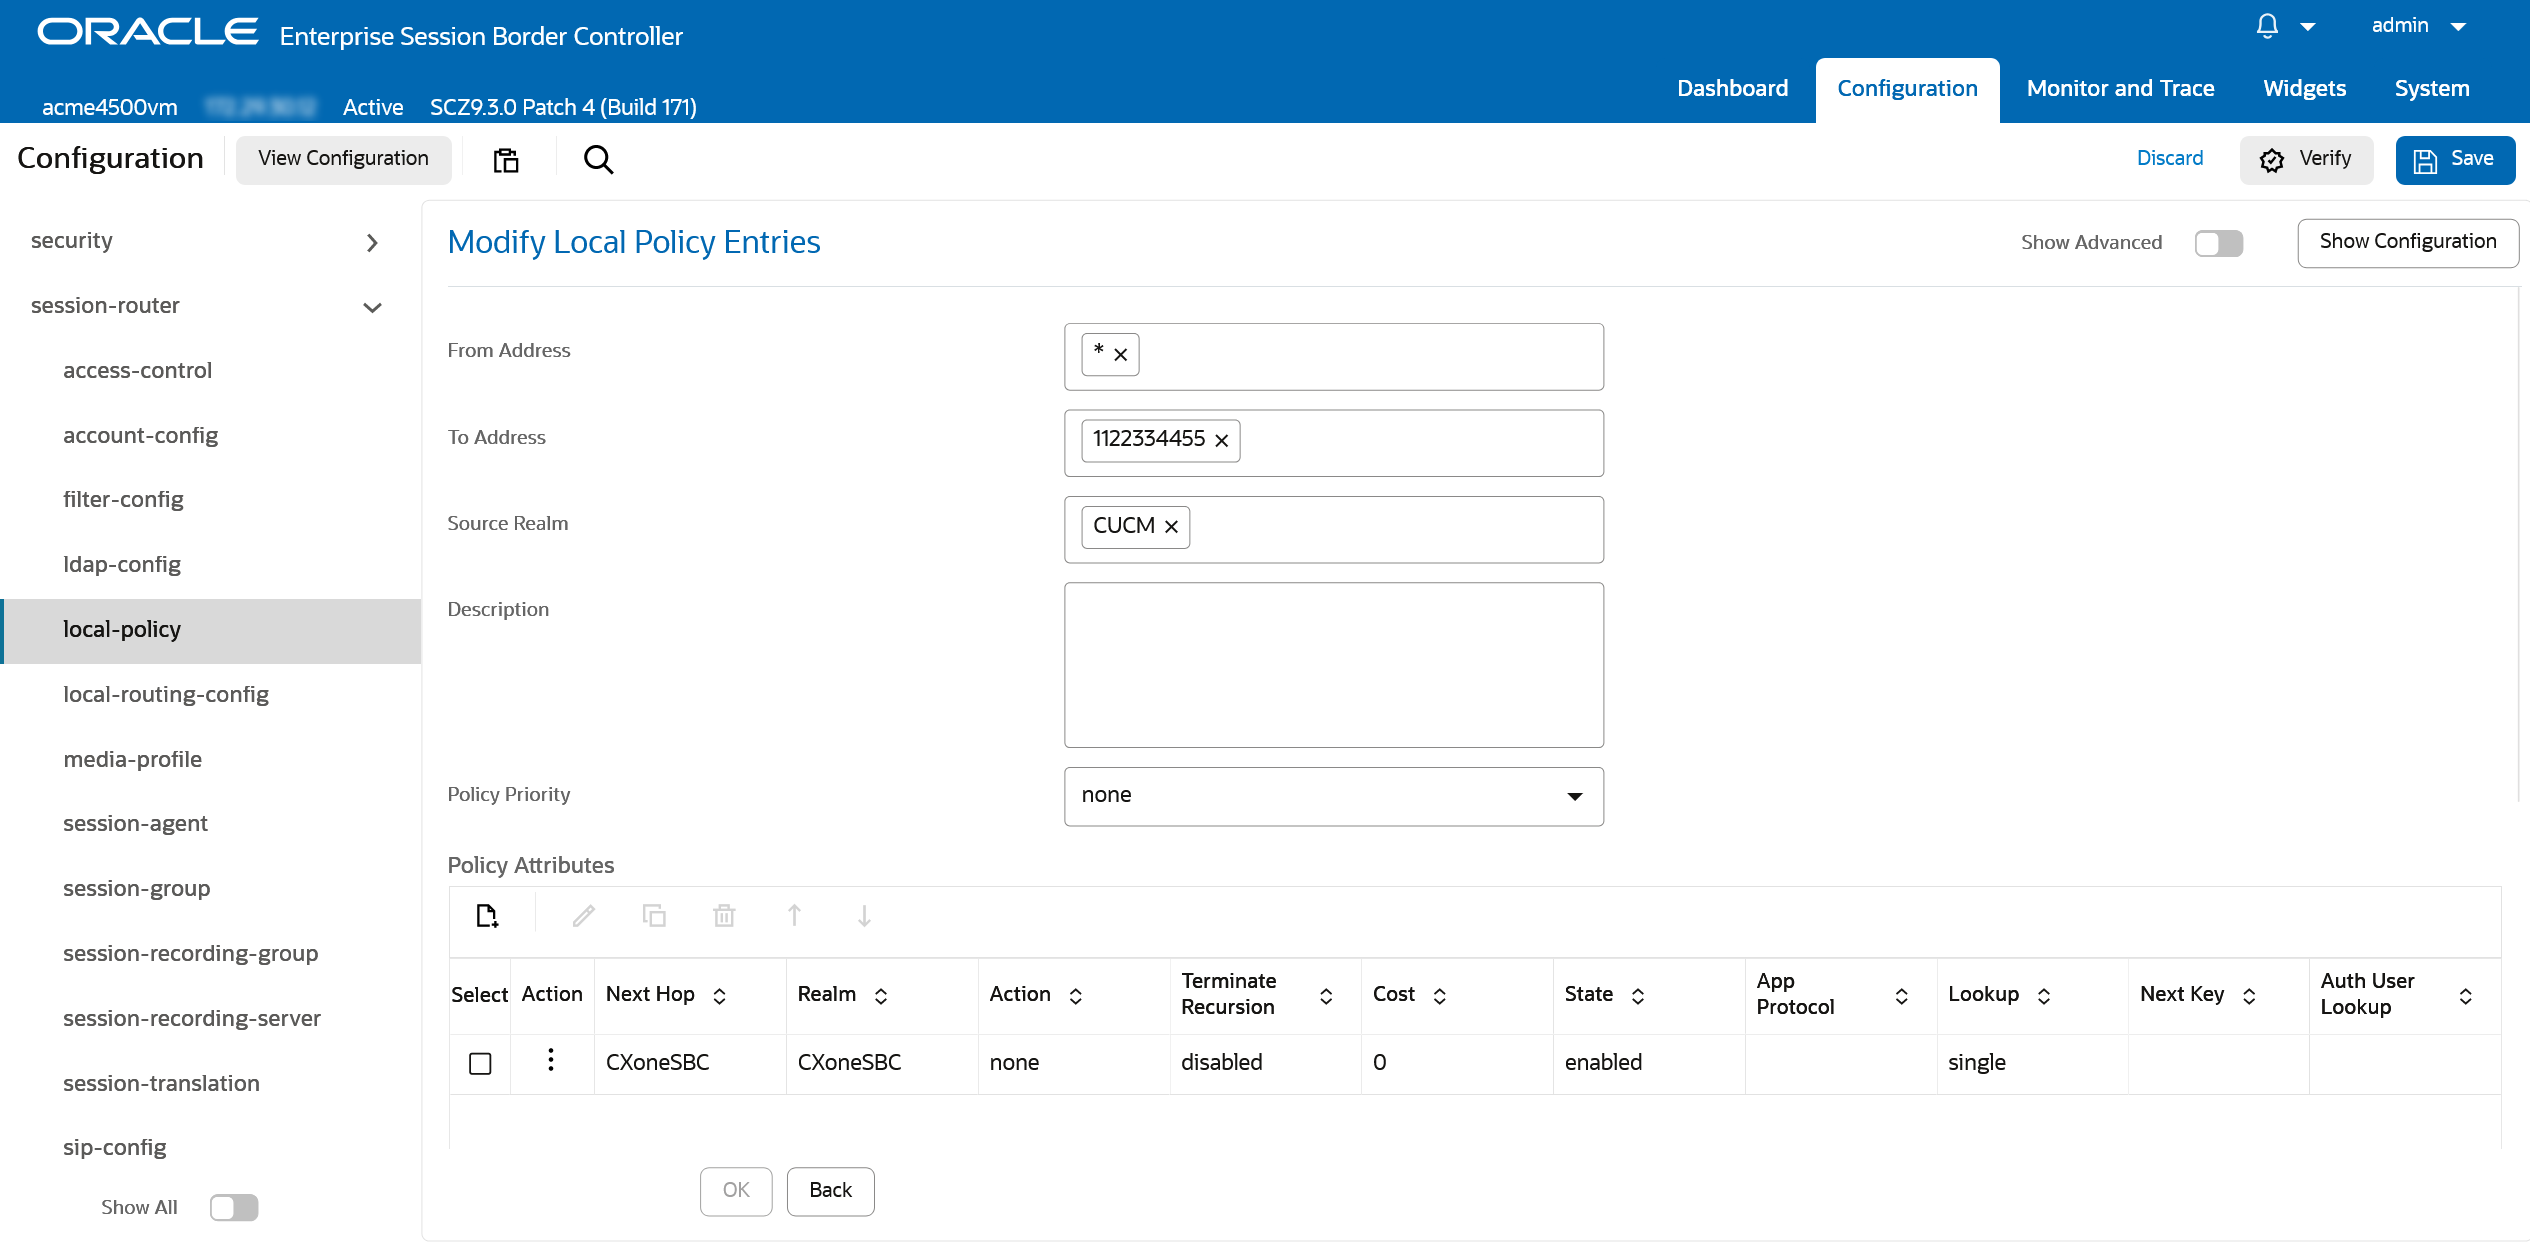Click the Discard link

[x=2170, y=159]
